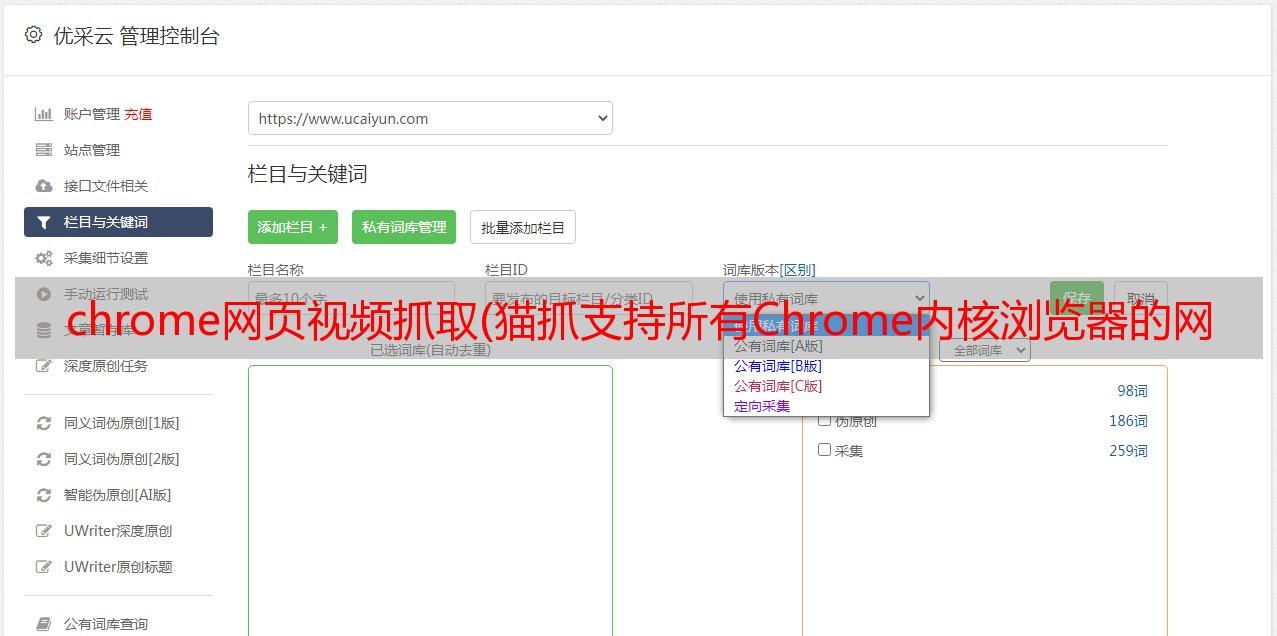
Task: Click the gear icon beside 优采云 管理控制台
Action: click(x=33, y=35)
